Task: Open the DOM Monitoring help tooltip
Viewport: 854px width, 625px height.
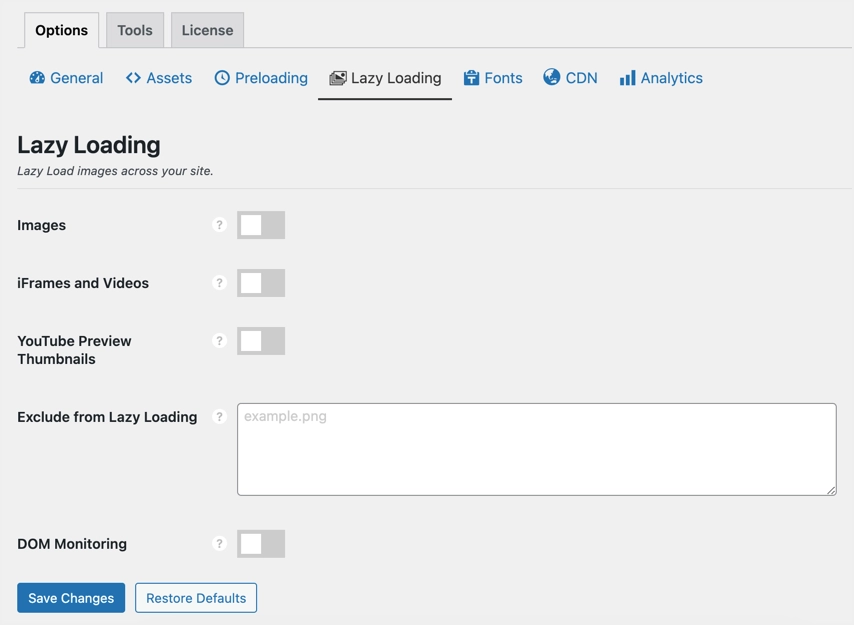Action: pos(219,544)
